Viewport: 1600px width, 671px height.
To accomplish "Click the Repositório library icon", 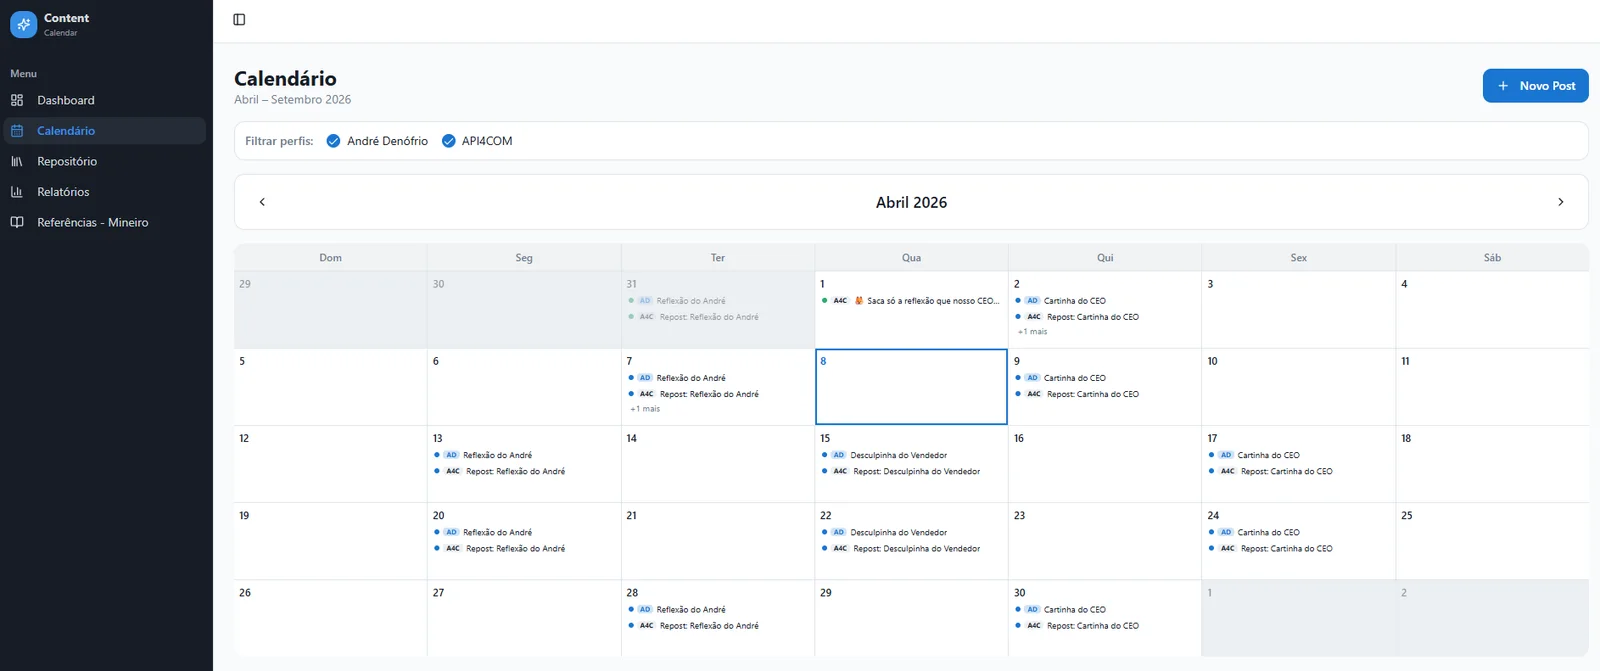I will click(x=17, y=161).
